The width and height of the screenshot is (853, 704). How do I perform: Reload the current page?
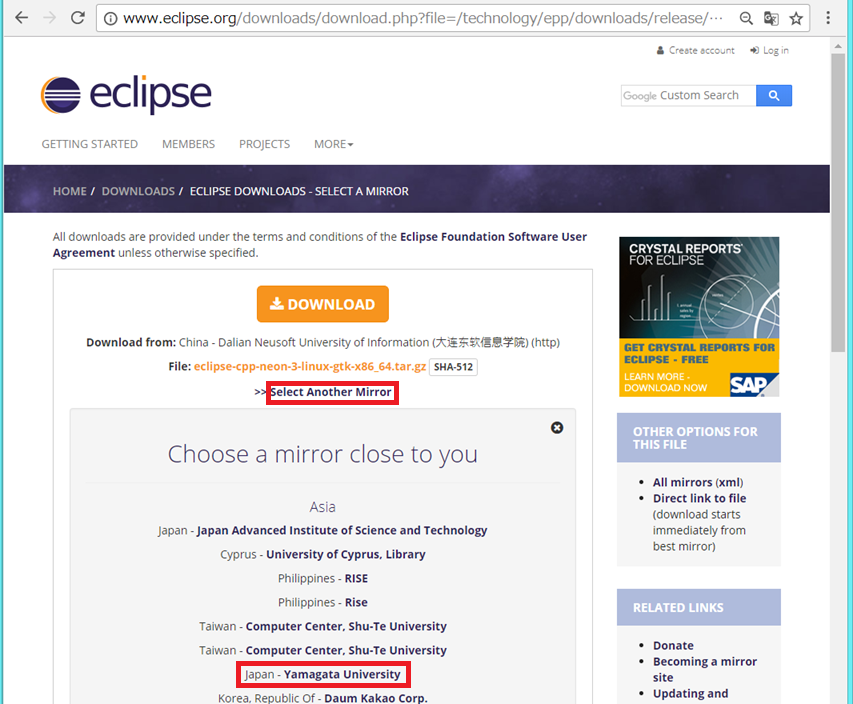[80, 17]
